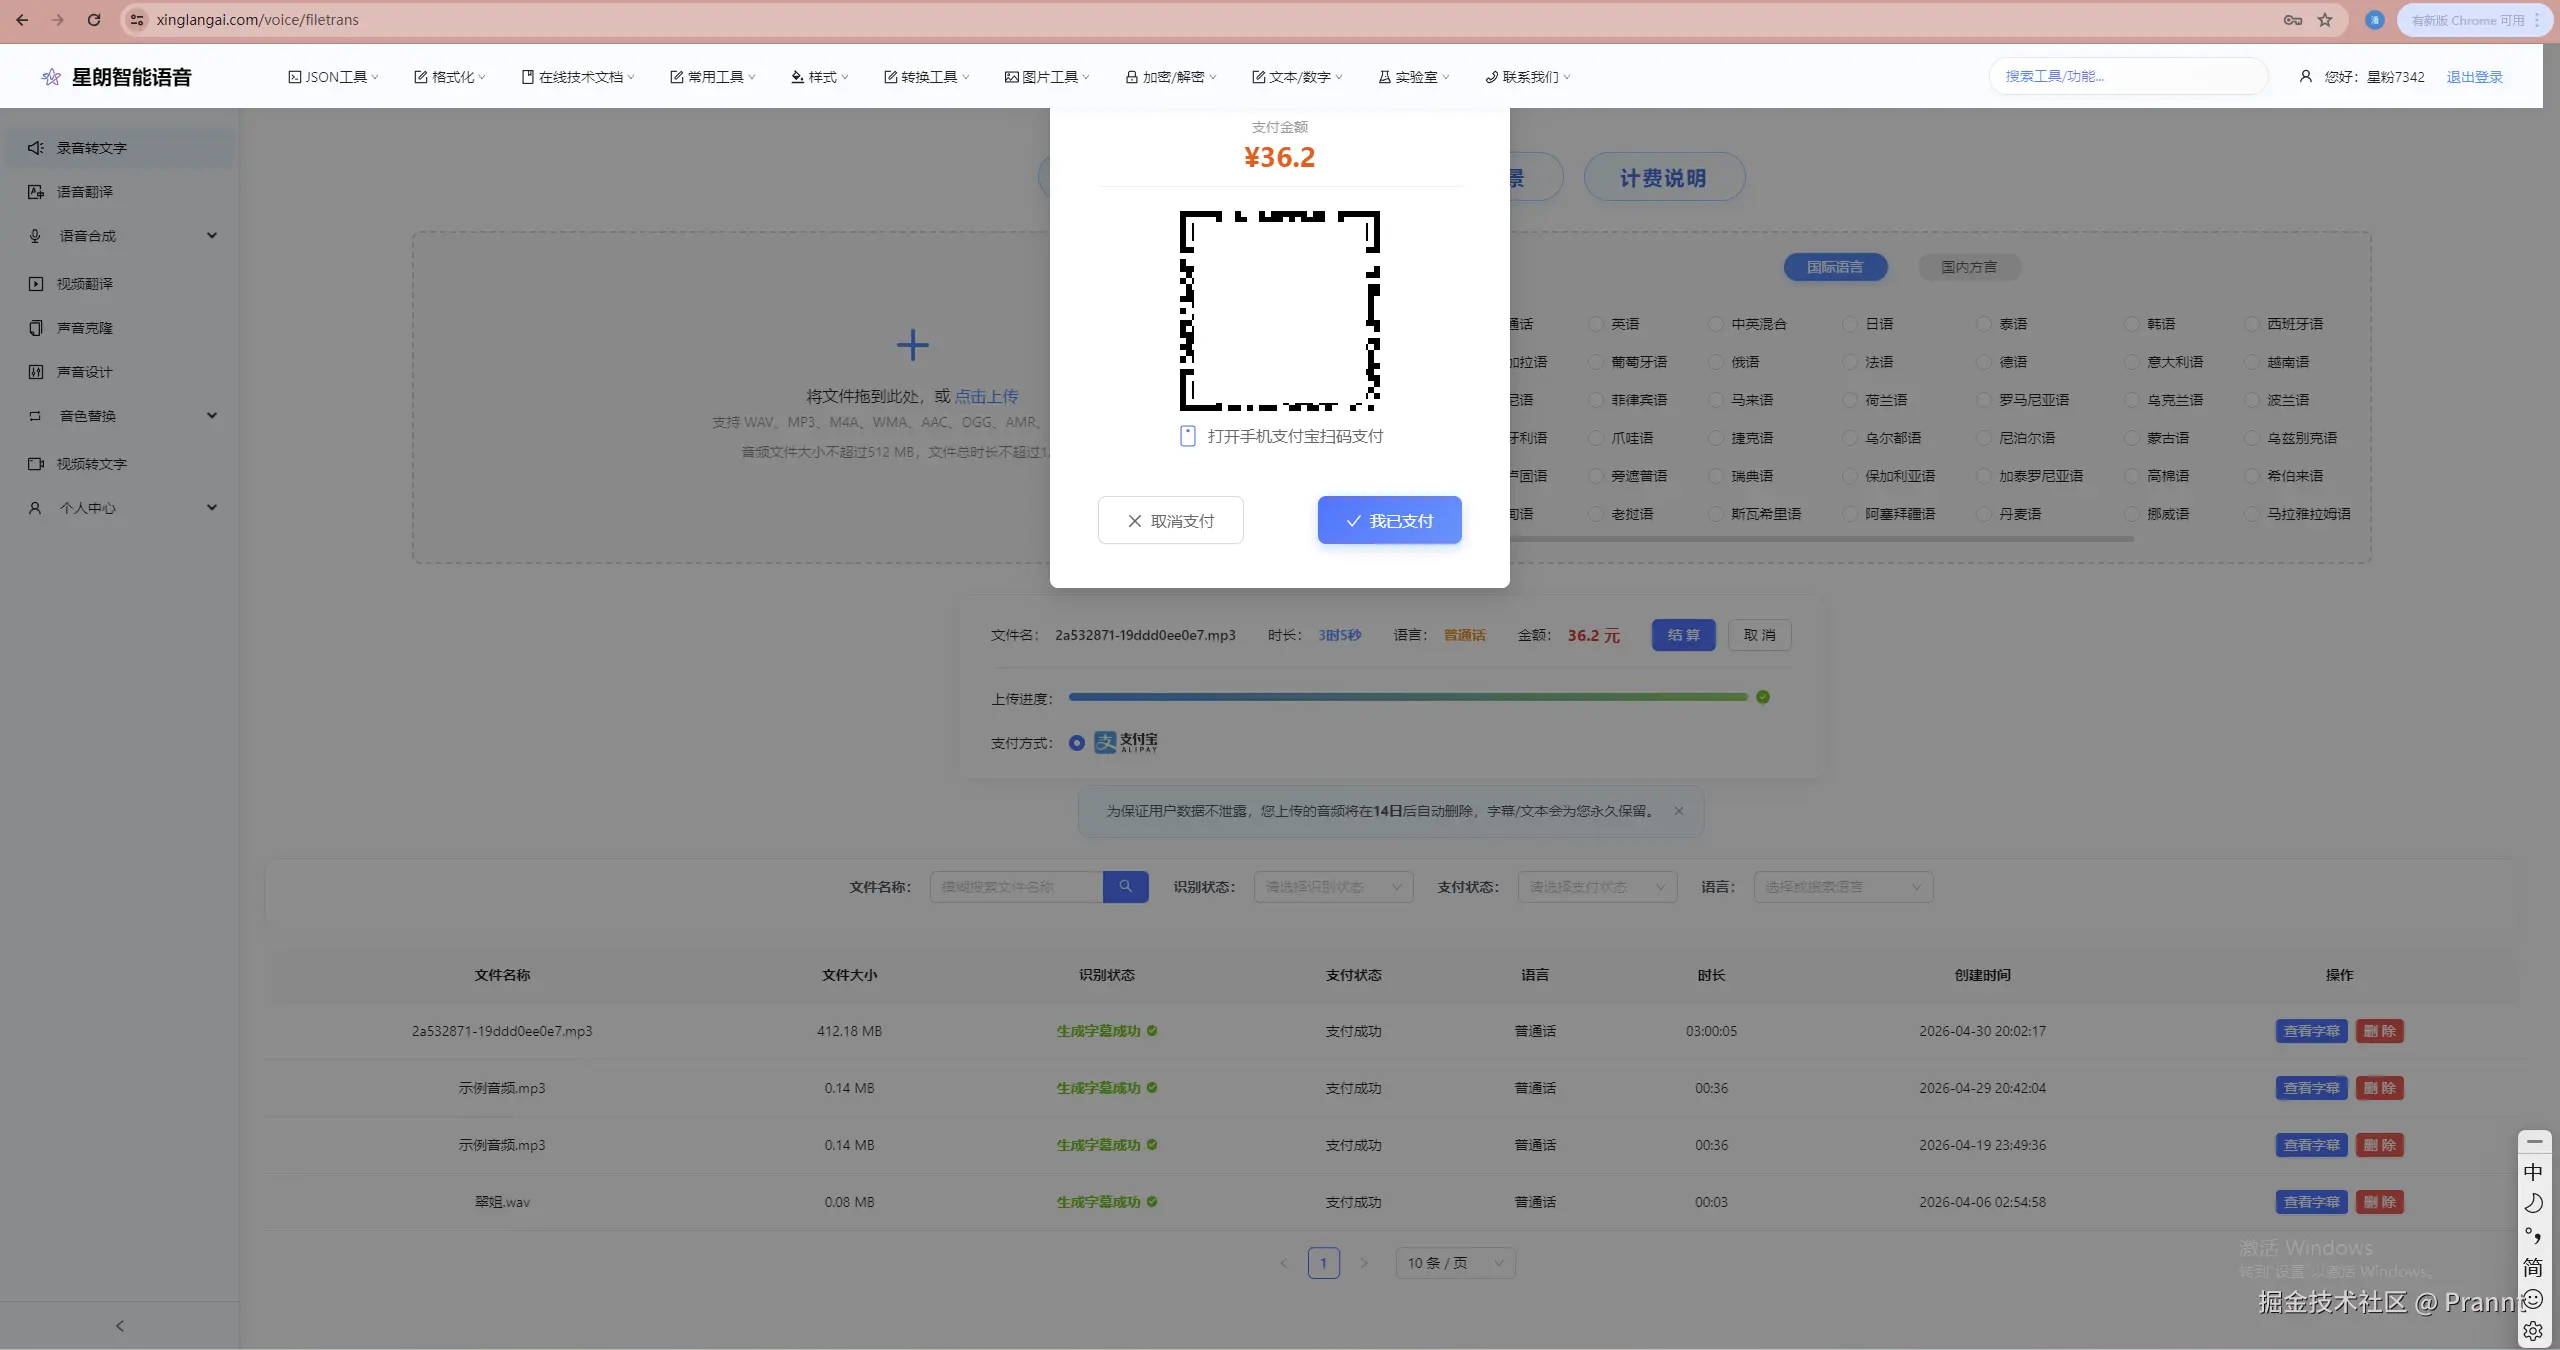Confirm payment with the 我已支付 button
This screenshot has width=2560, height=1350.
[x=1390, y=521]
